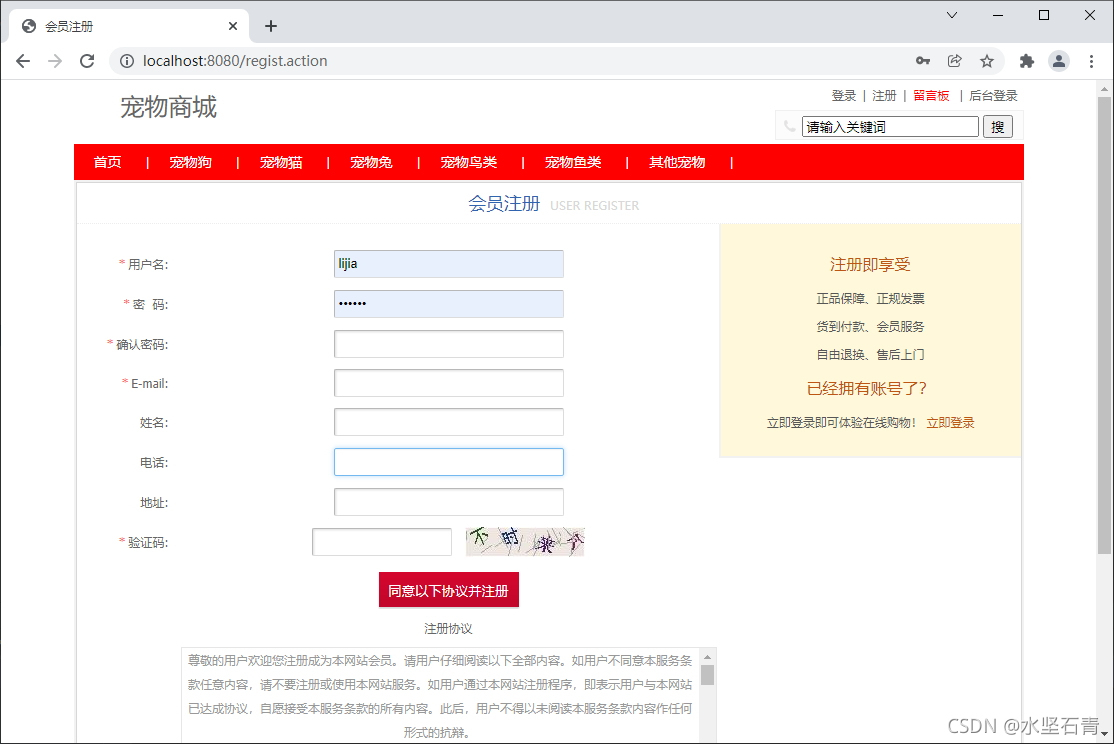Click the E-mail input field
The height and width of the screenshot is (744, 1114).
click(x=449, y=383)
